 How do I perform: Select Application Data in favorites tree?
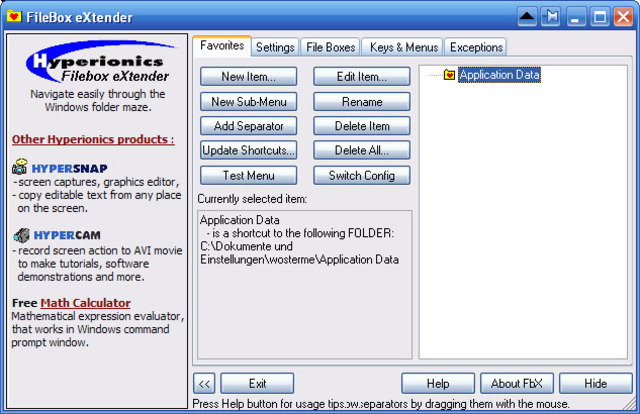point(499,75)
